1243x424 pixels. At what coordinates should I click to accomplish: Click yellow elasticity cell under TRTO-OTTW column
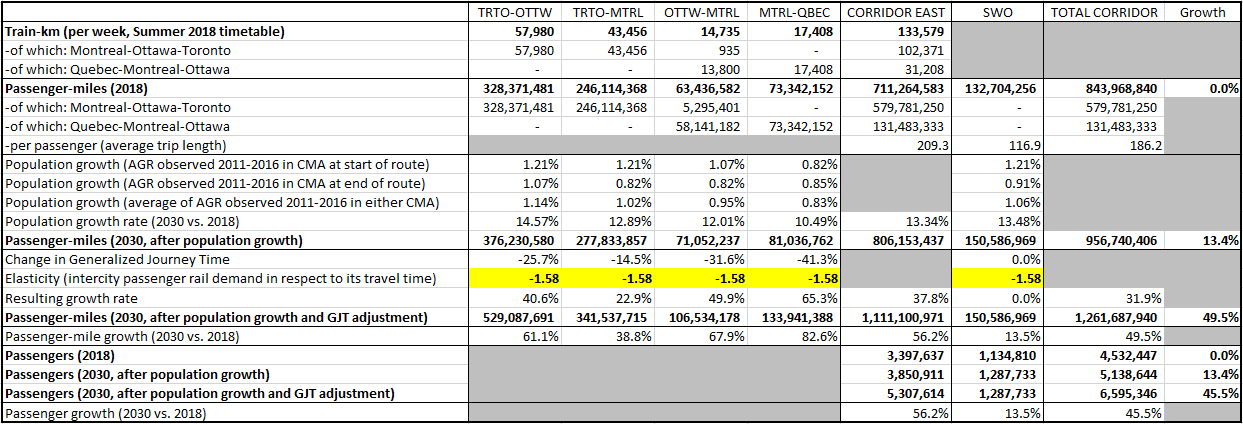pos(517,281)
